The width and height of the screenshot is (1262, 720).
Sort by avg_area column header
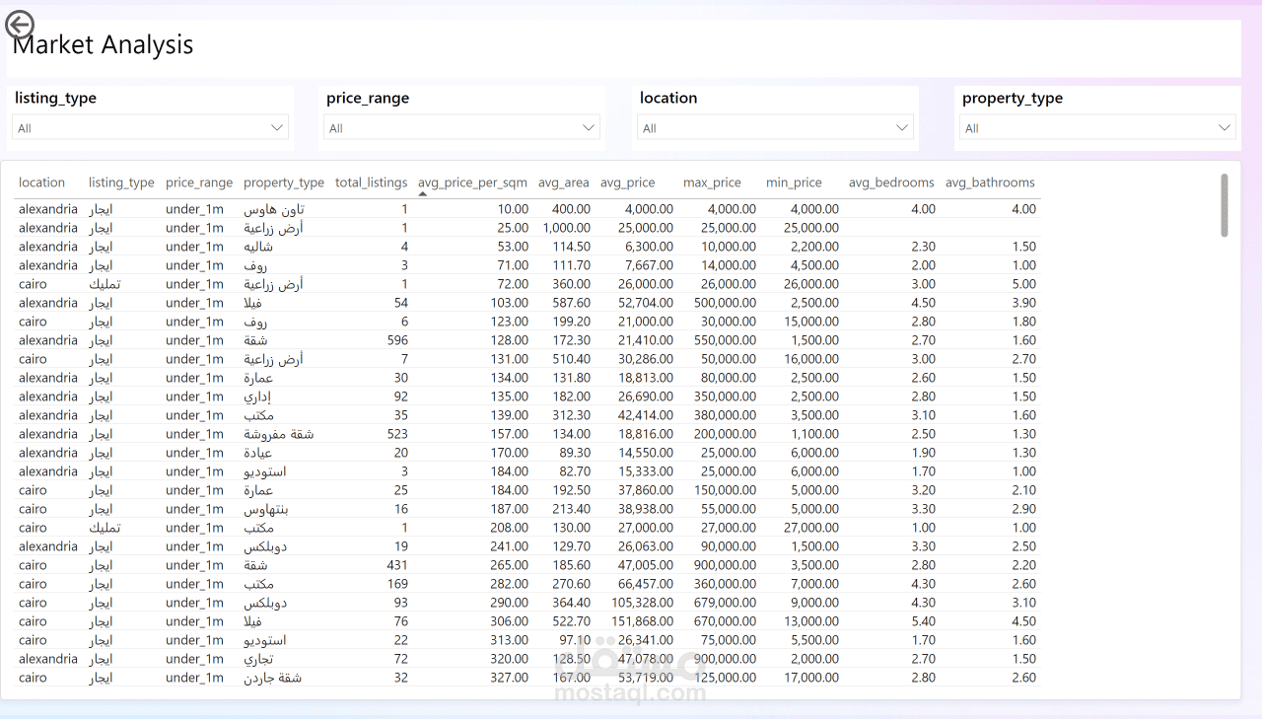564,182
